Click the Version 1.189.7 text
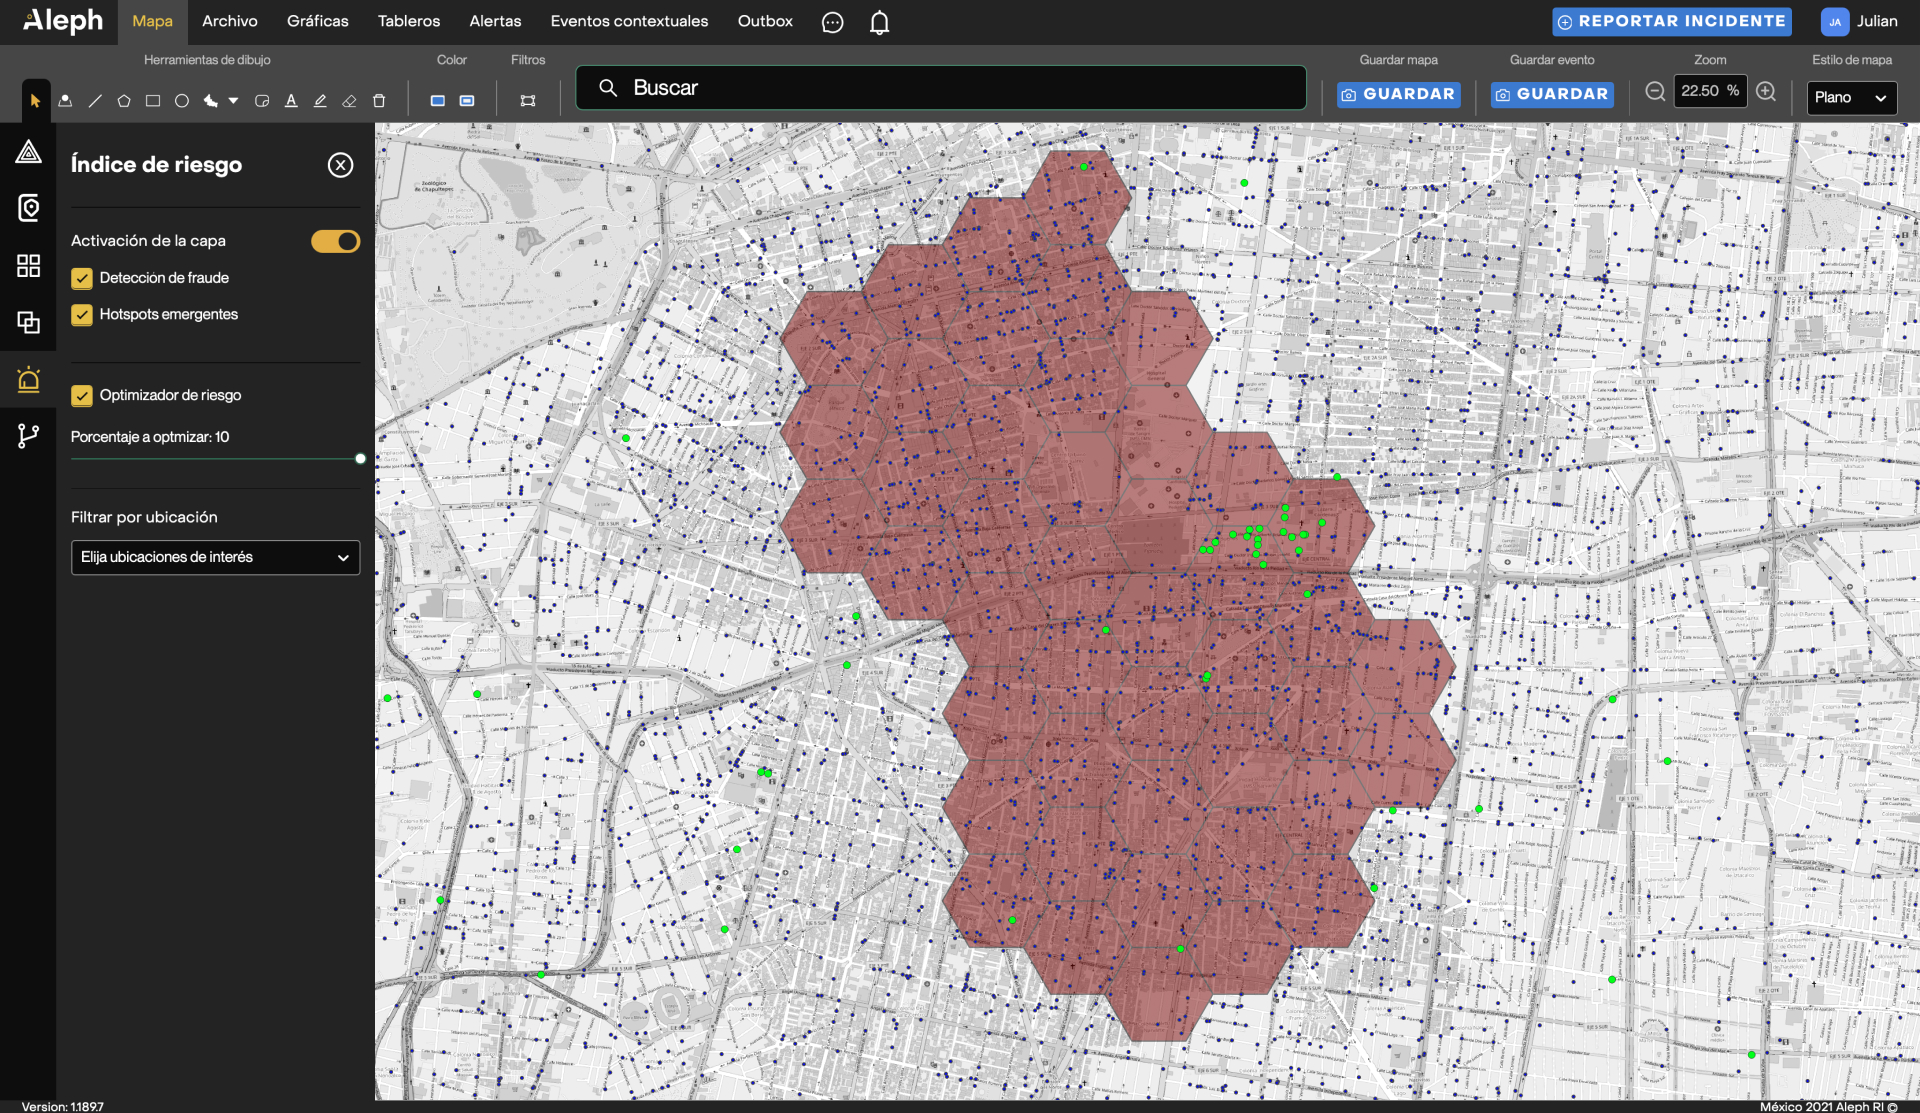Image resolution: width=1920 pixels, height=1113 pixels. [x=62, y=1106]
